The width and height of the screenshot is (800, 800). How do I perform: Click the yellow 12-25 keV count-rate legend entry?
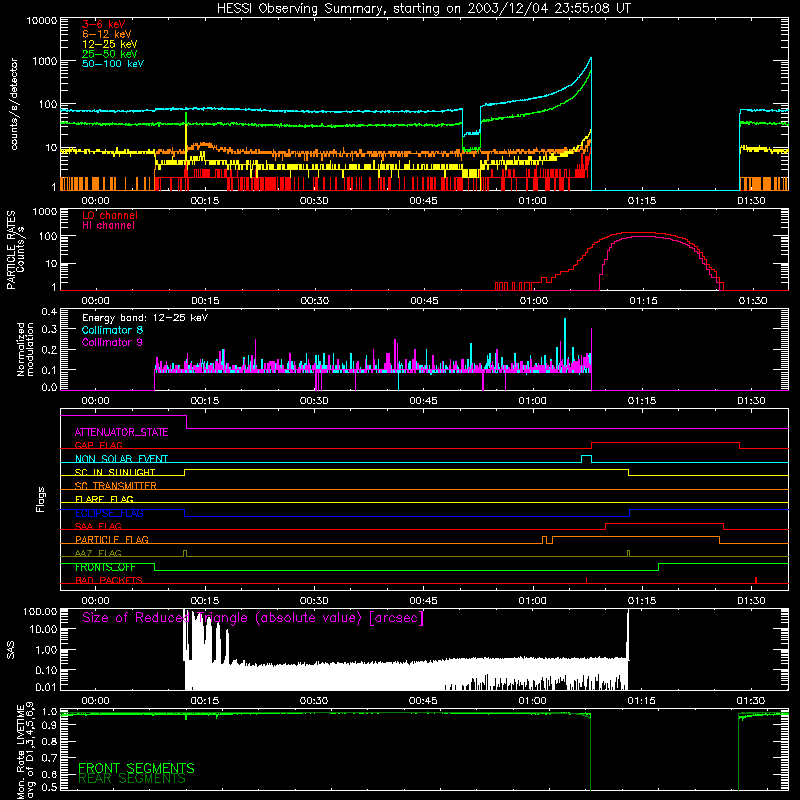[x=110, y=44]
